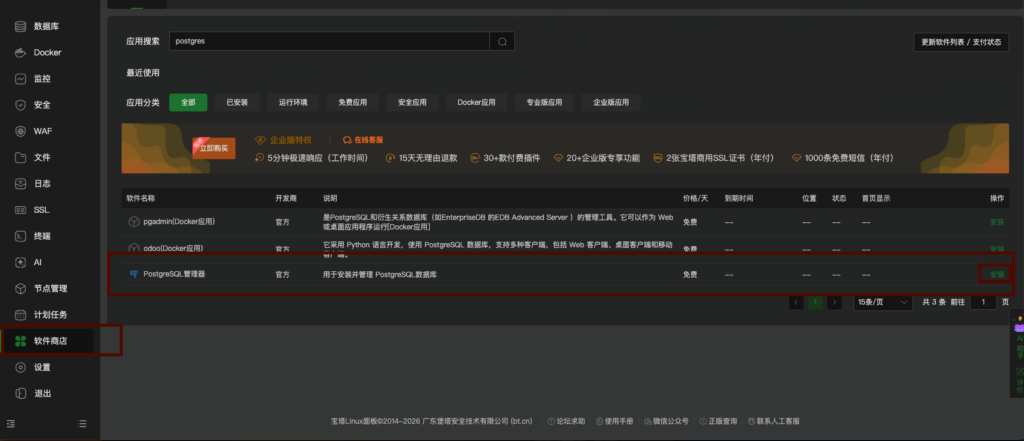Select the 已安装 installed category
Screen dimensions: 1024x441
pos(237,103)
